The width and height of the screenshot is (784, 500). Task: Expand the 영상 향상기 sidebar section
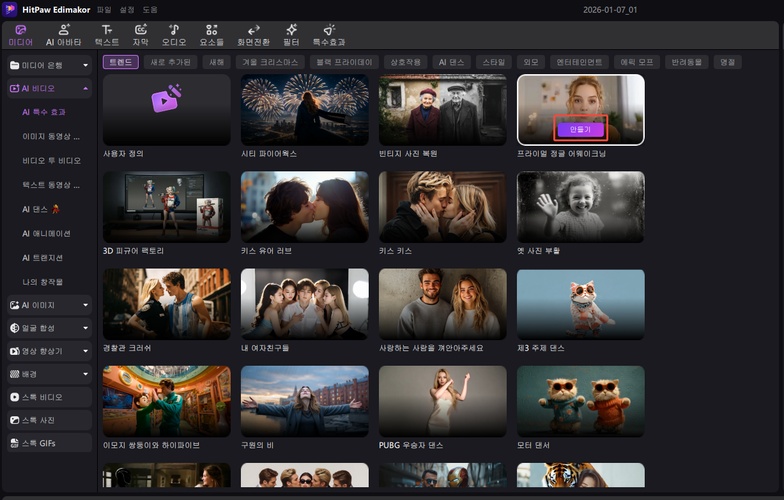coord(49,351)
